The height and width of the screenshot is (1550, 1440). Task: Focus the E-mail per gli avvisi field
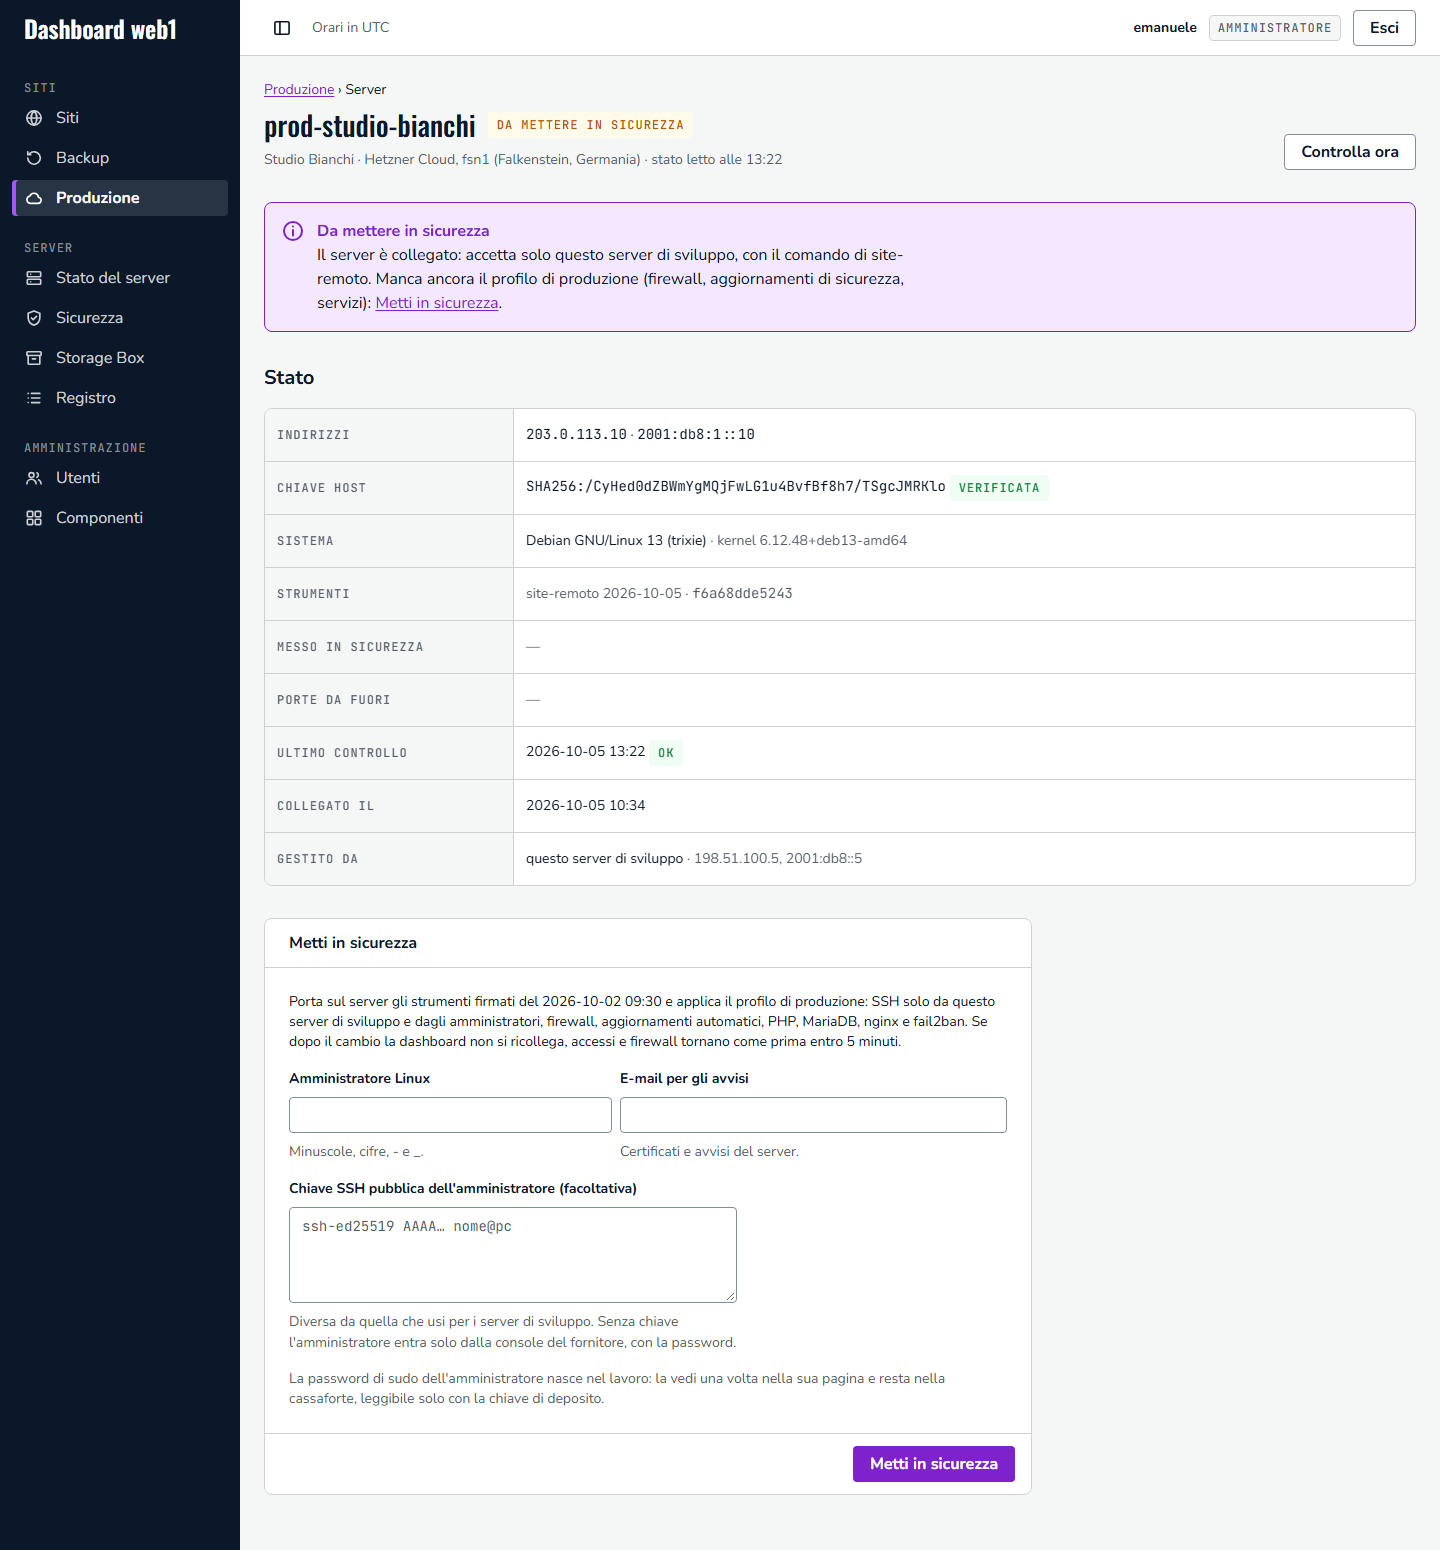(813, 1115)
